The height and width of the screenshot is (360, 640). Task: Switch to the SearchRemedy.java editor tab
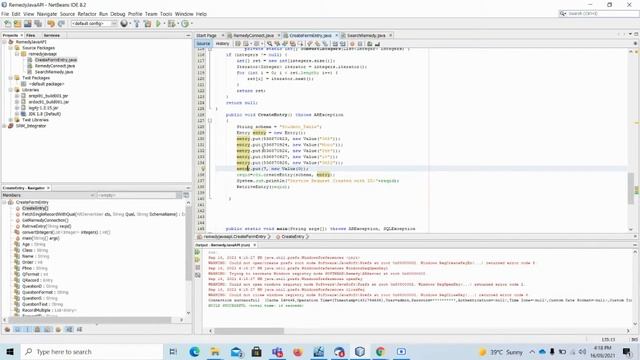coord(366,36)
